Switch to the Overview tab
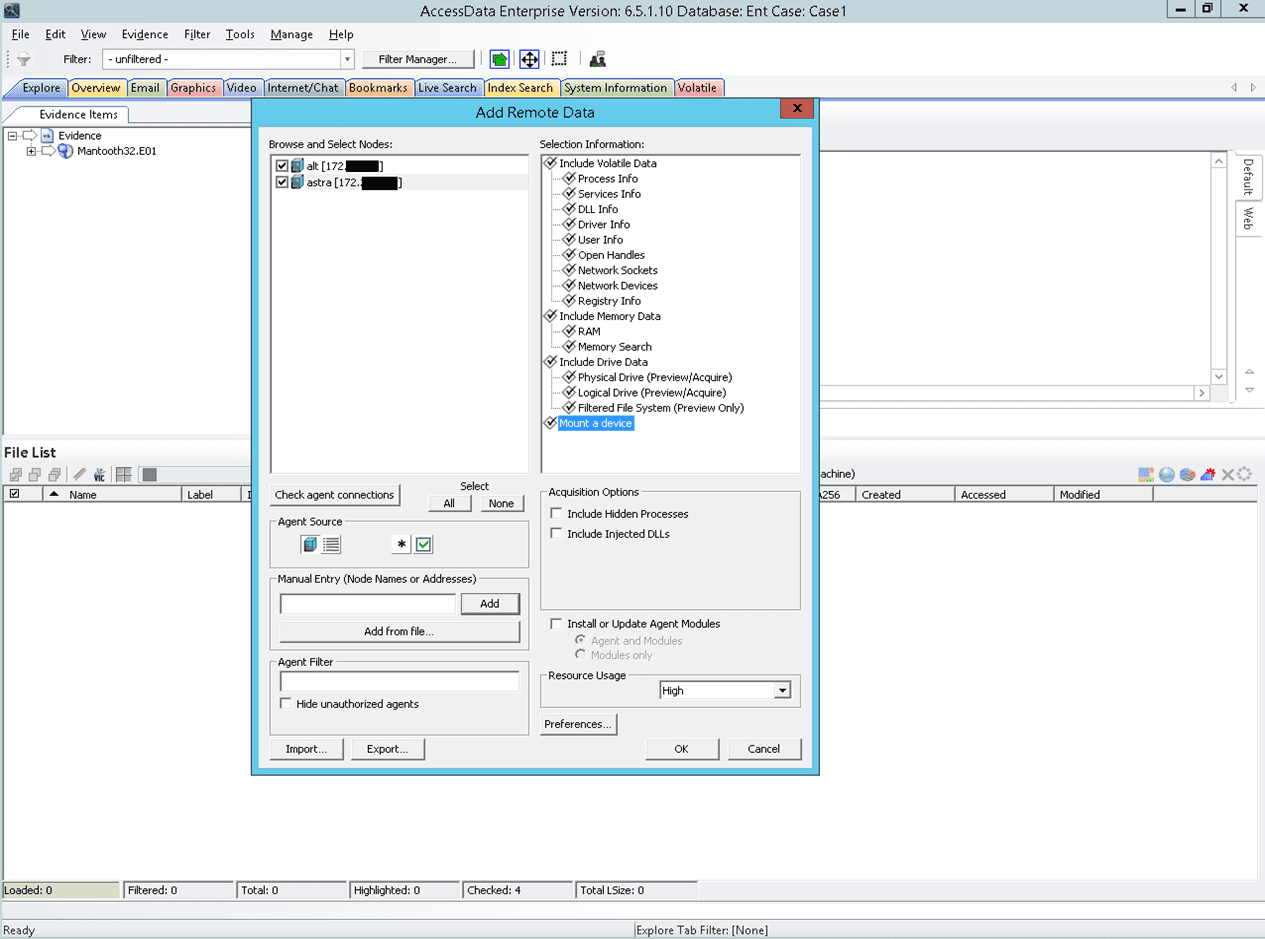The width and height of the screenshot is (1265, 939). (96, 88)
